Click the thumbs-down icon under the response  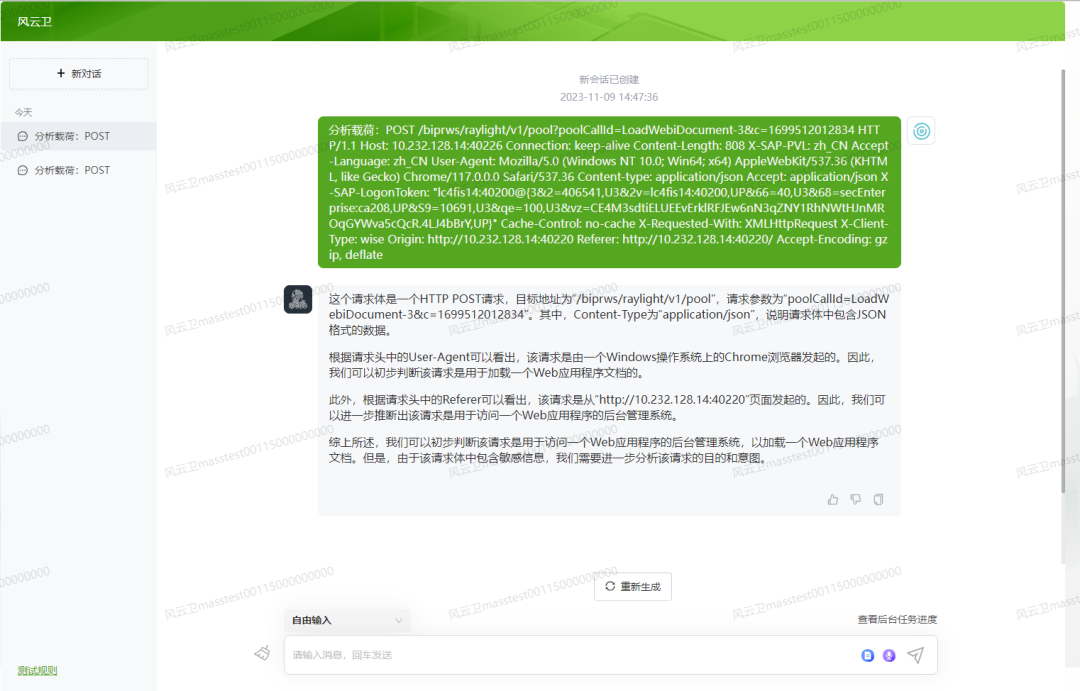click(855, 499)
